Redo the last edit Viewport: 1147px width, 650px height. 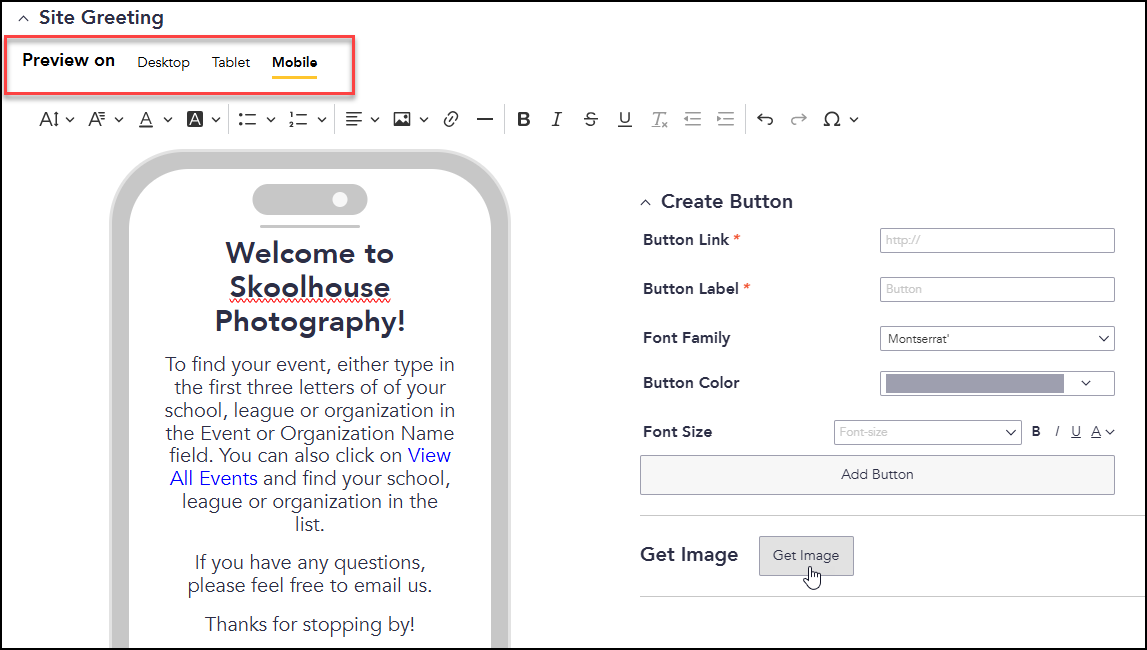[799, 119]
